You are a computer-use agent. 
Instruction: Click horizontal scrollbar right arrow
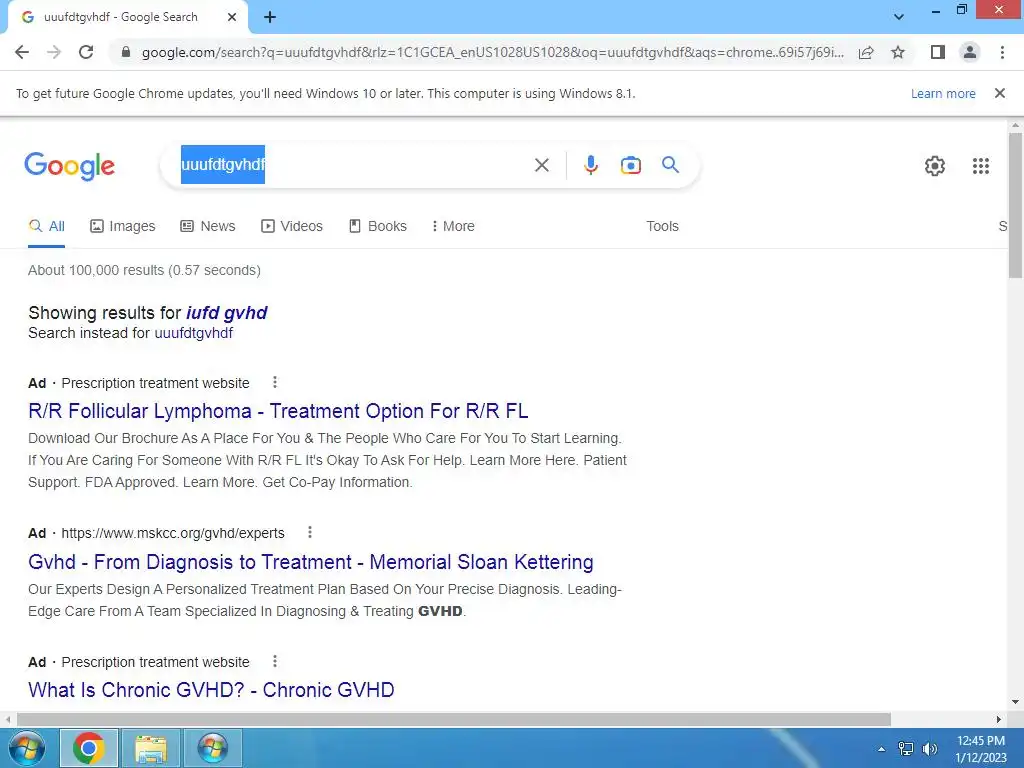pyautogui.click(x=999, y=719)
